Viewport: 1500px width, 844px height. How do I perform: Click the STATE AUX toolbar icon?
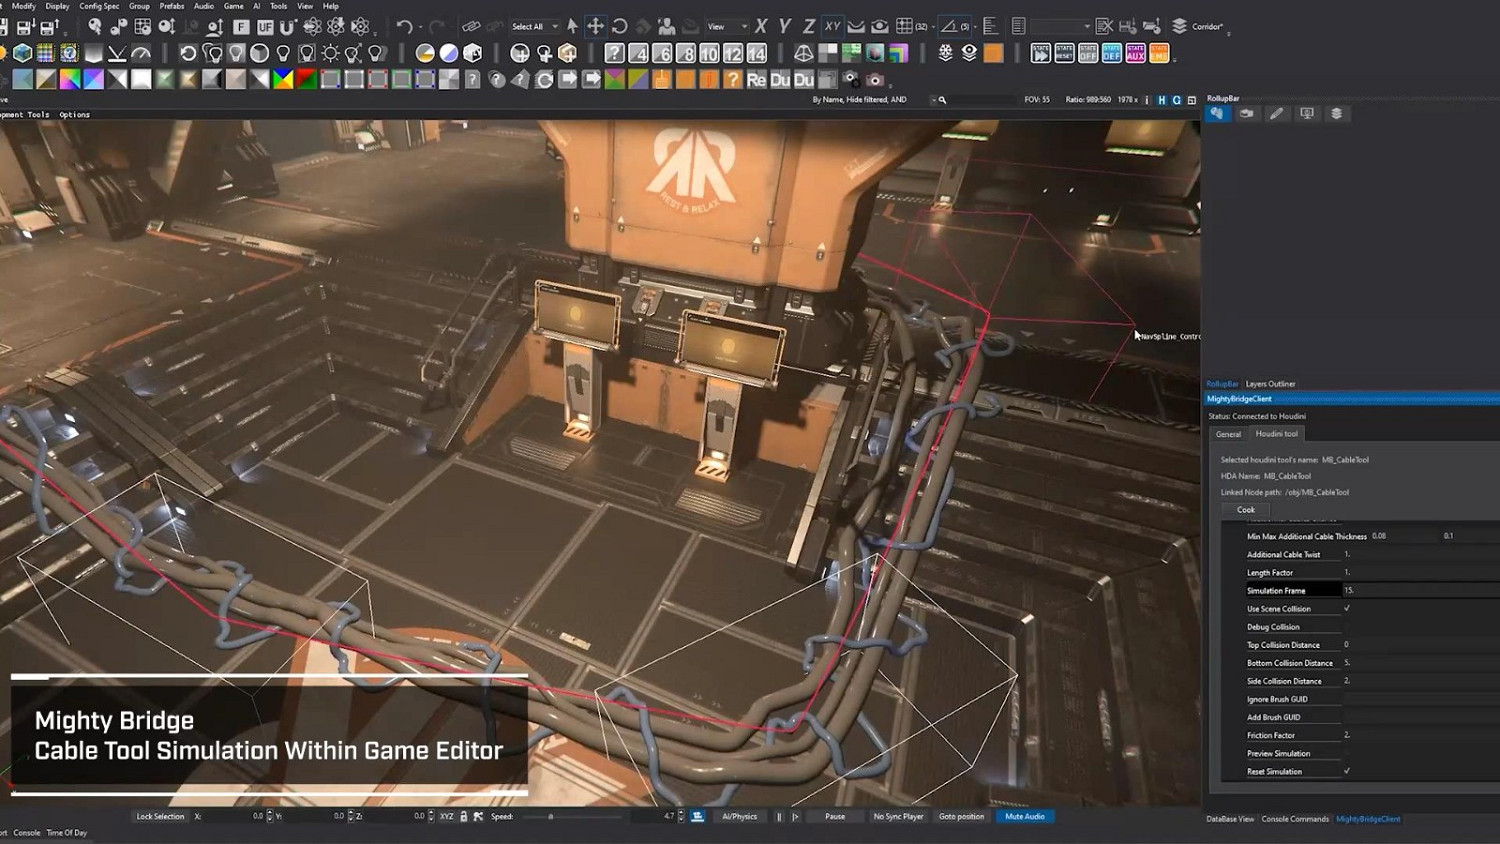coord(1135,53)
